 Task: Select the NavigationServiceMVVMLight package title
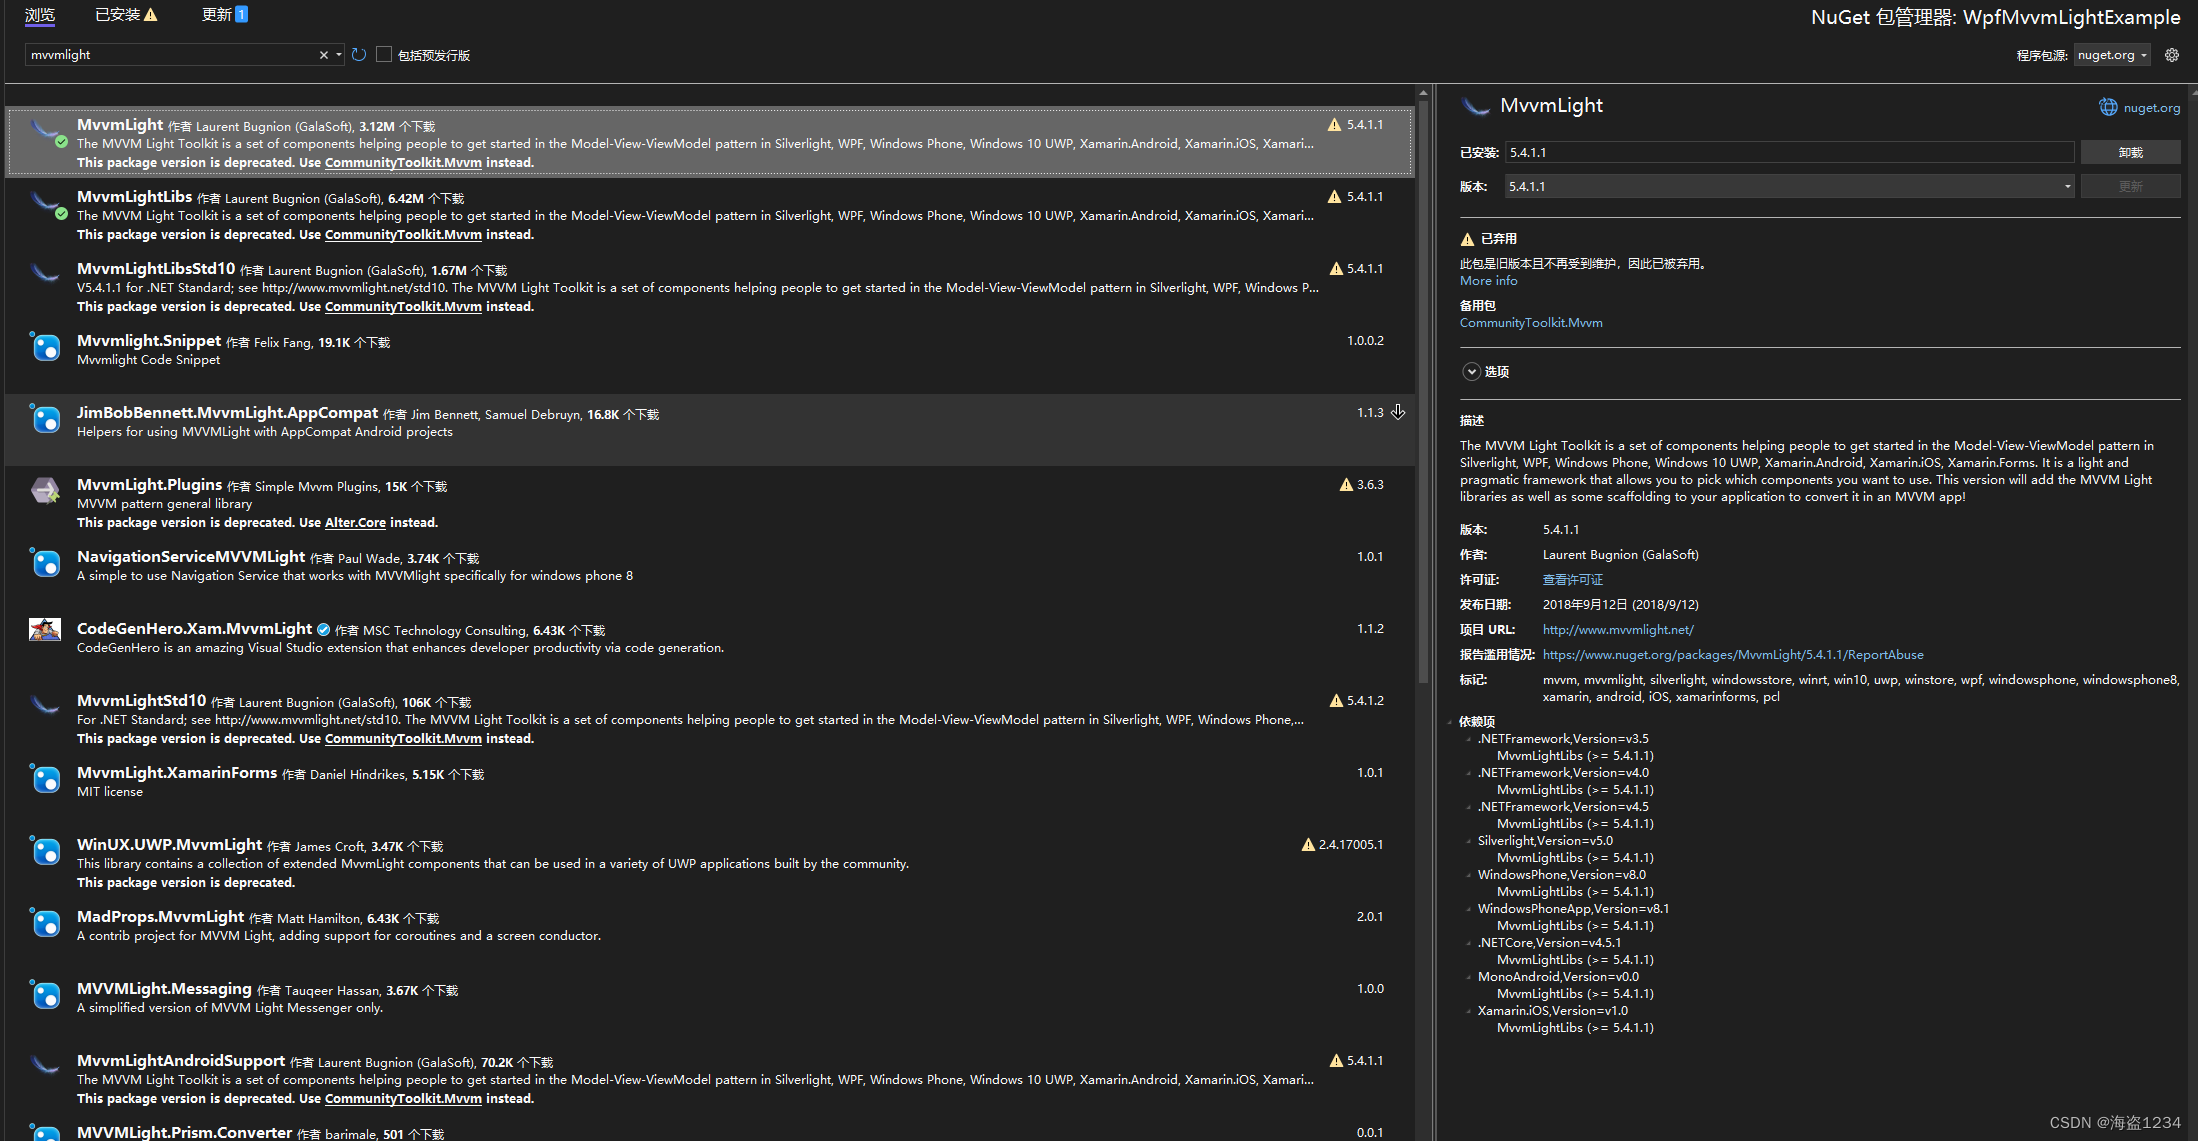[191, 557]
